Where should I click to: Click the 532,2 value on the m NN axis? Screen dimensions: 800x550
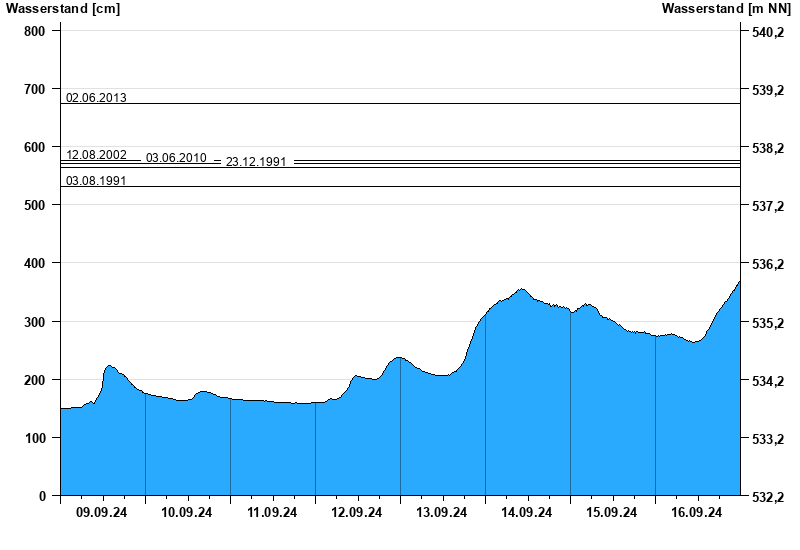click(x=768, y=497)
